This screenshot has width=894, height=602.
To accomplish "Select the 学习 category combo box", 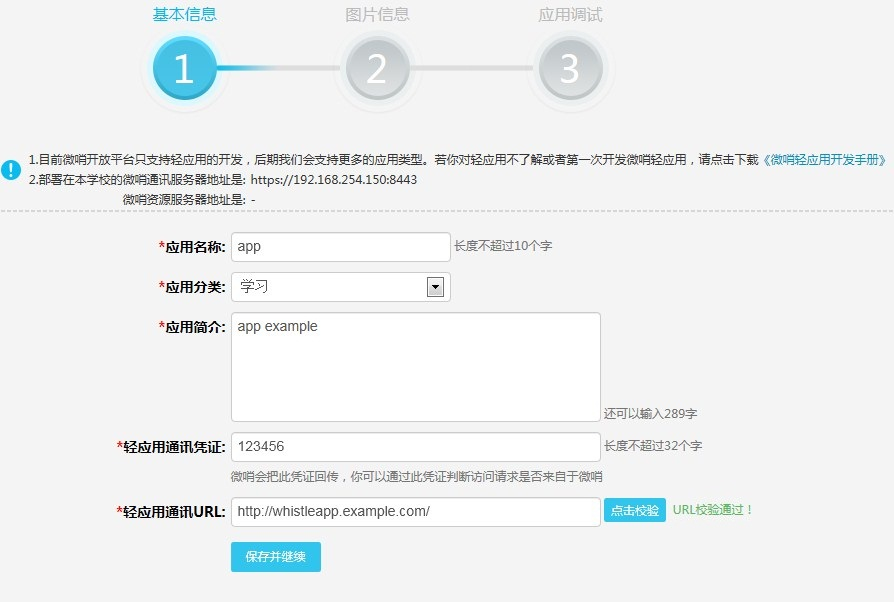I will (x=330, y=287).
